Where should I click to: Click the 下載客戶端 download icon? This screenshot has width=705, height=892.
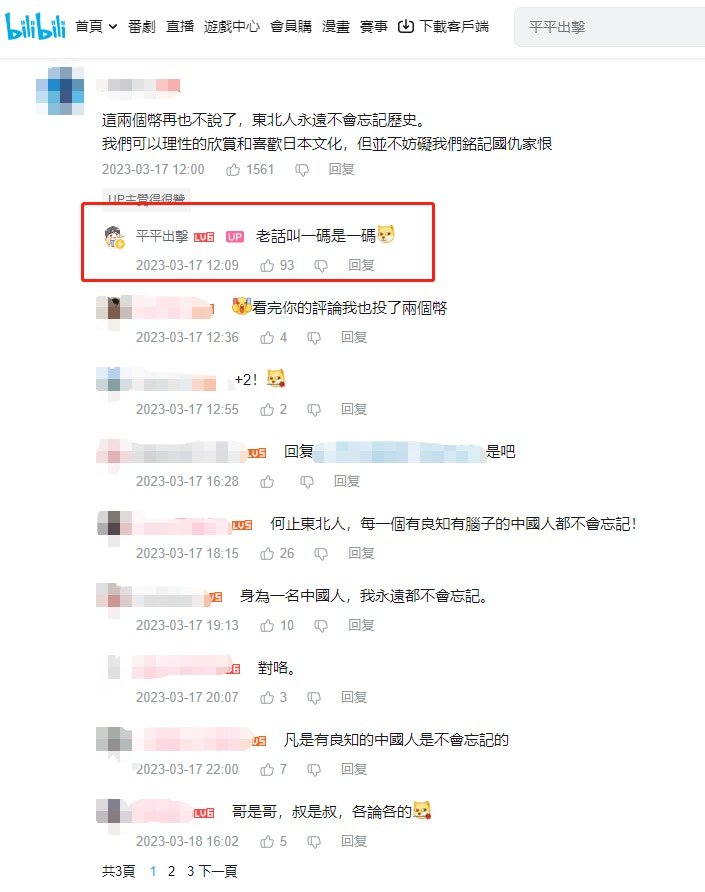406,26
